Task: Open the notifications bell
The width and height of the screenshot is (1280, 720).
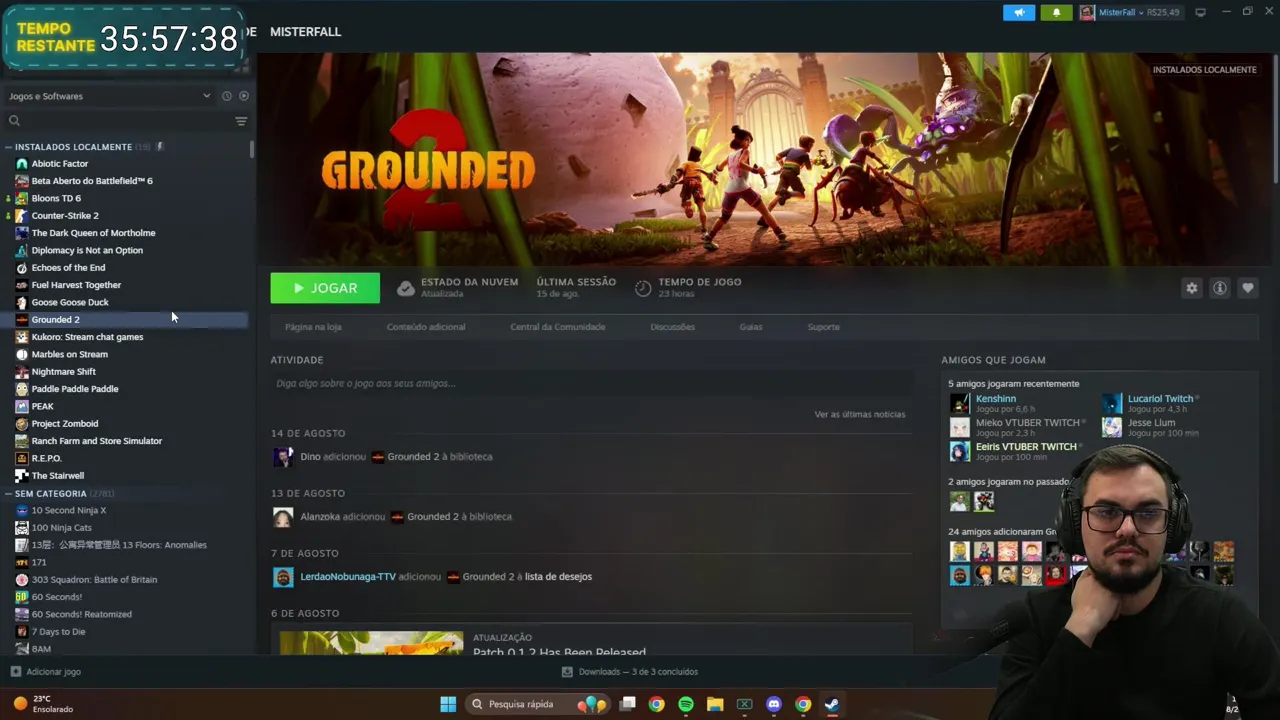Action: [1056, 12]
